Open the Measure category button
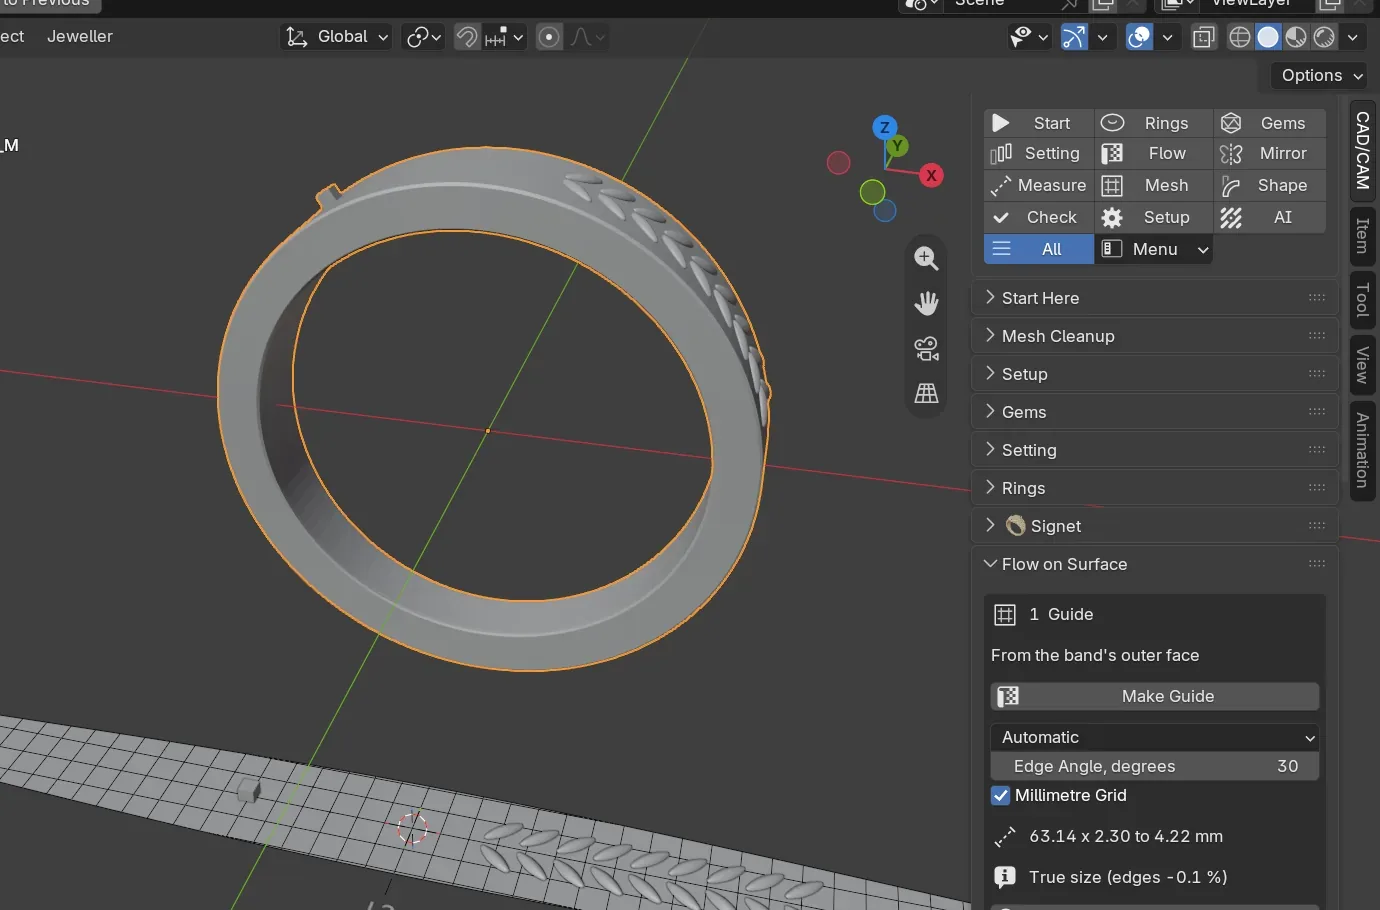The image size is (1380, 910). (1038, 186)
